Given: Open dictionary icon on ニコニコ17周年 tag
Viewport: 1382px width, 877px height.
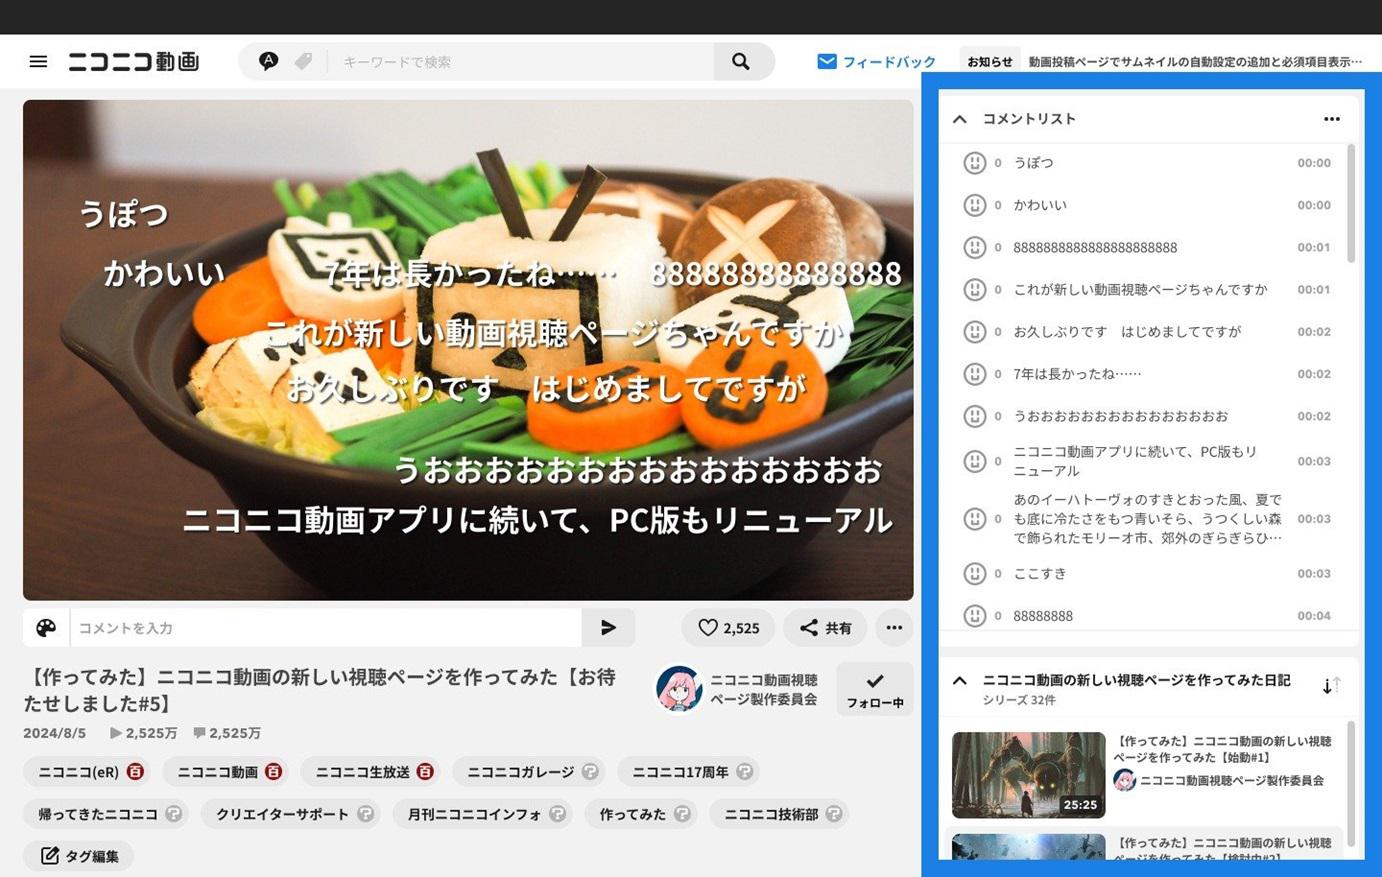Looking at the screenshot, I should [x=745, y=772].
